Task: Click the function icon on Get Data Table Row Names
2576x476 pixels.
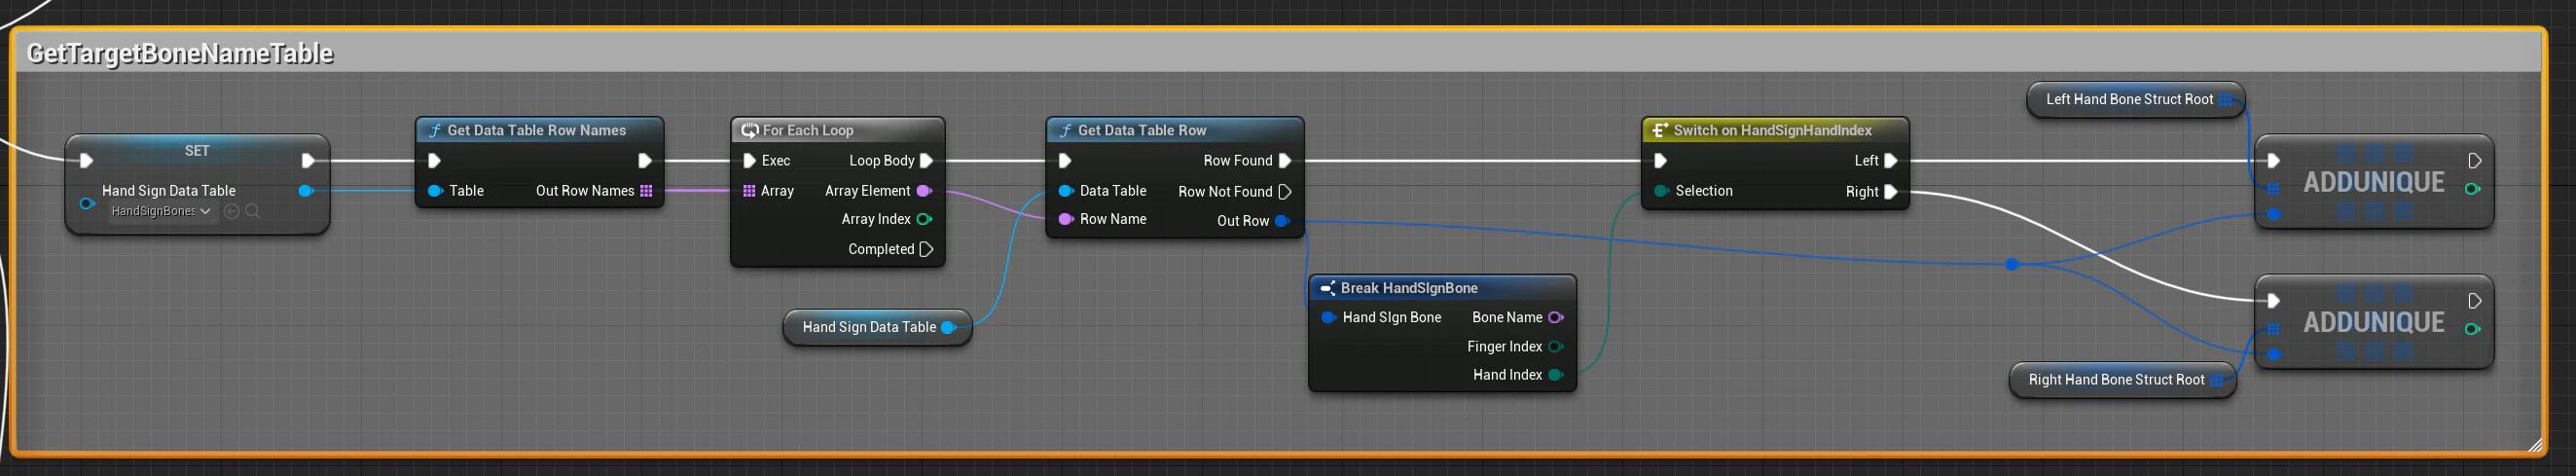Action: tap(435, 130)
